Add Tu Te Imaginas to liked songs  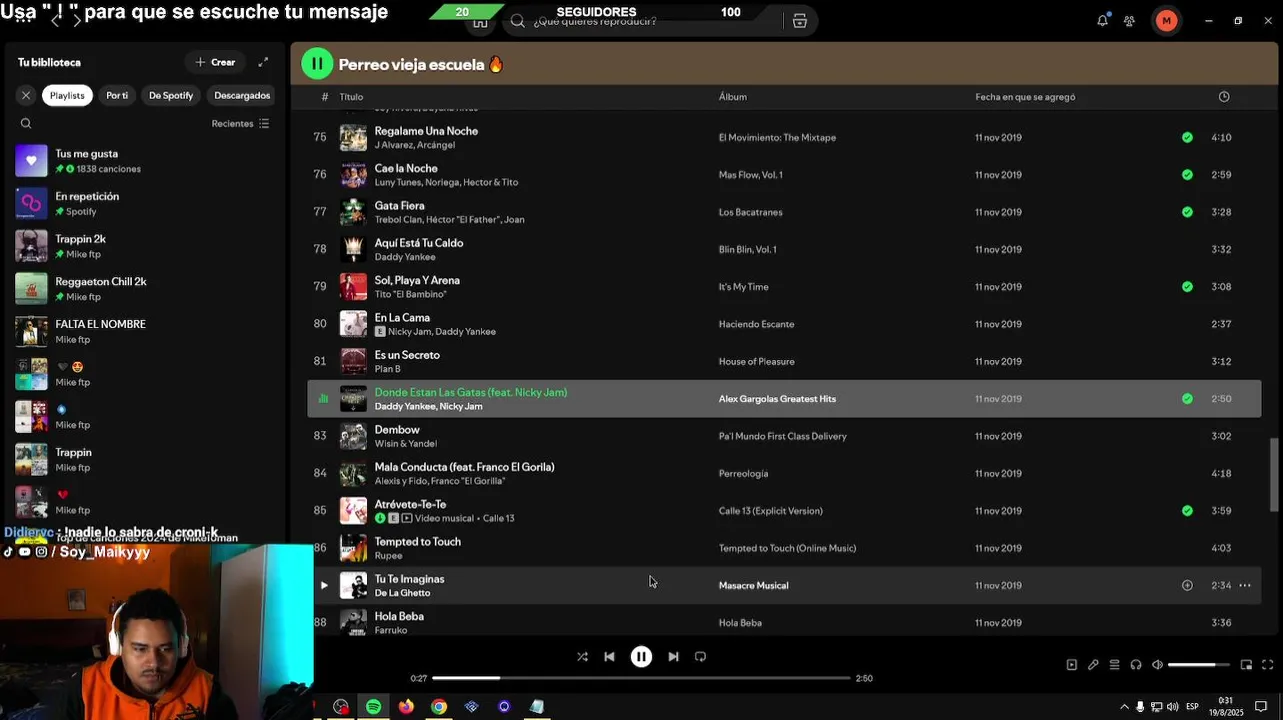[x=1187, y=585]
